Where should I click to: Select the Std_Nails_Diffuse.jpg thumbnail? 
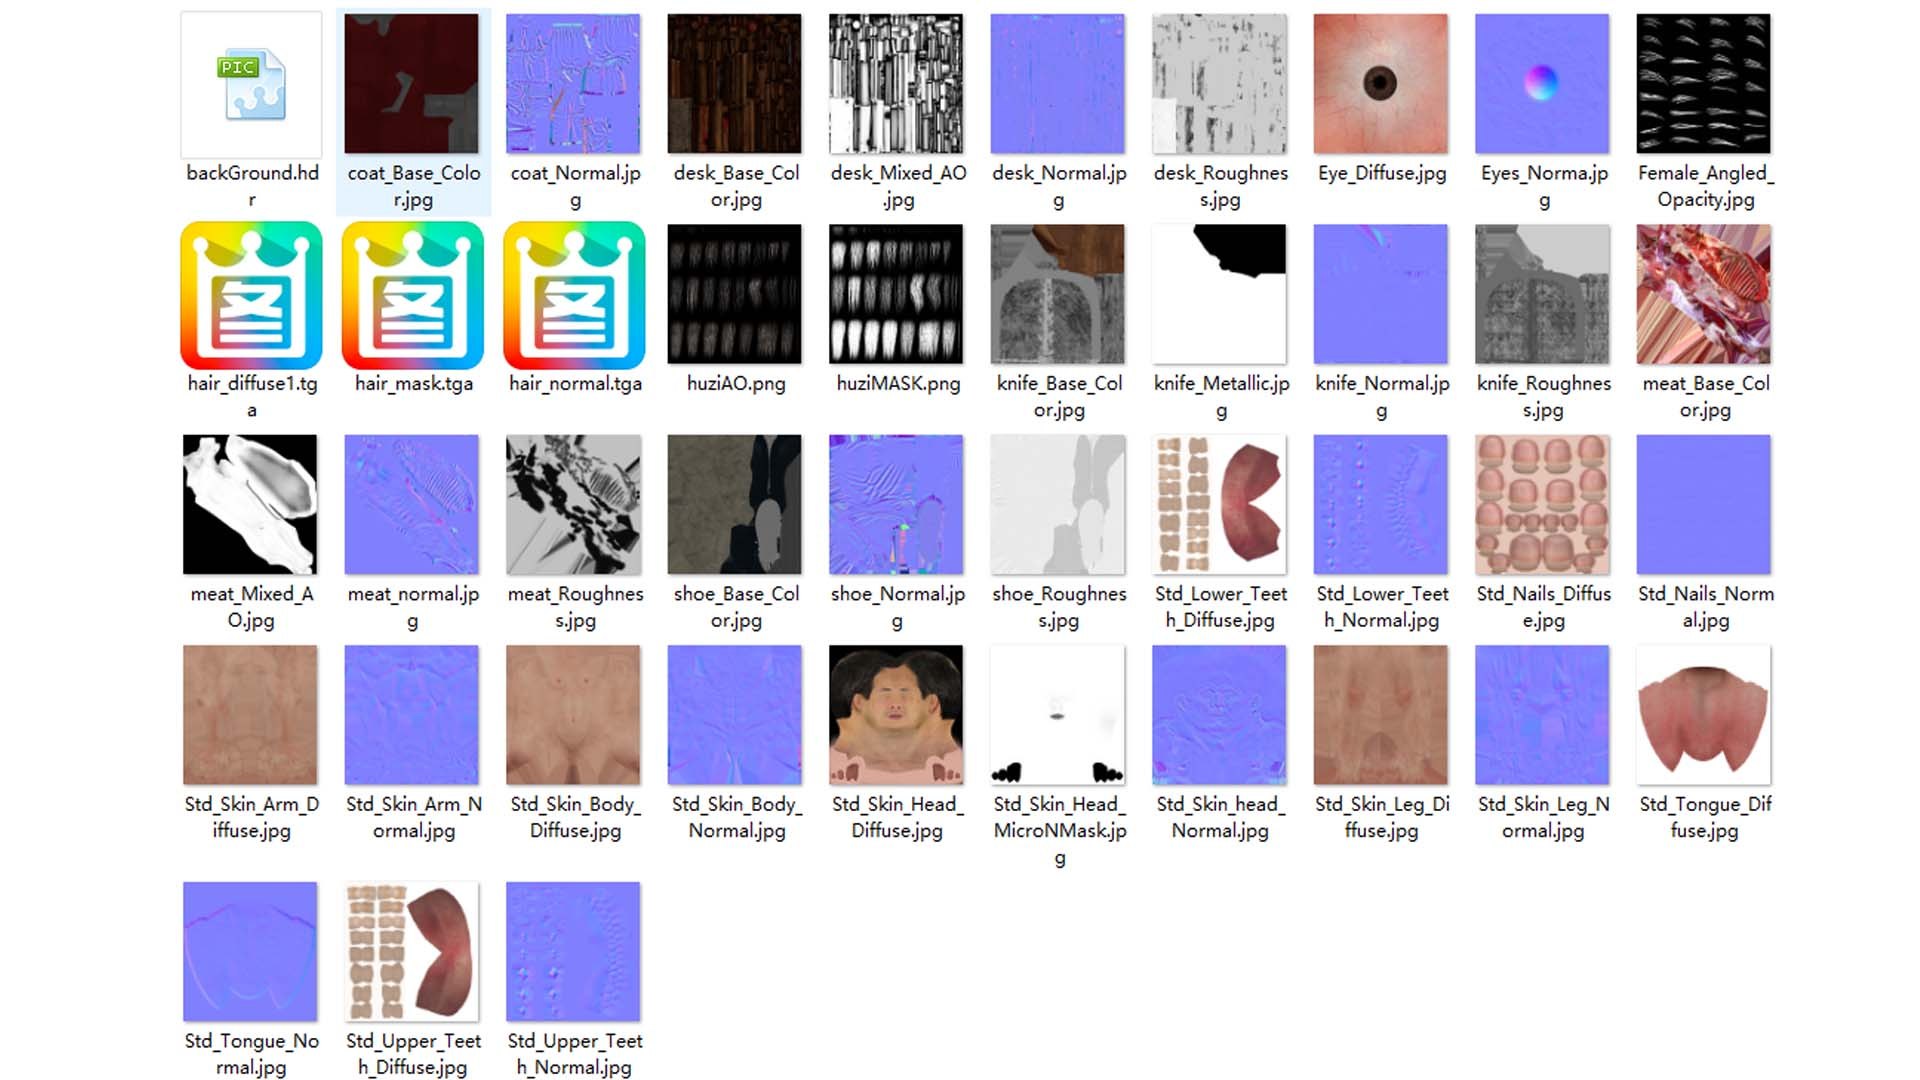1542,504
